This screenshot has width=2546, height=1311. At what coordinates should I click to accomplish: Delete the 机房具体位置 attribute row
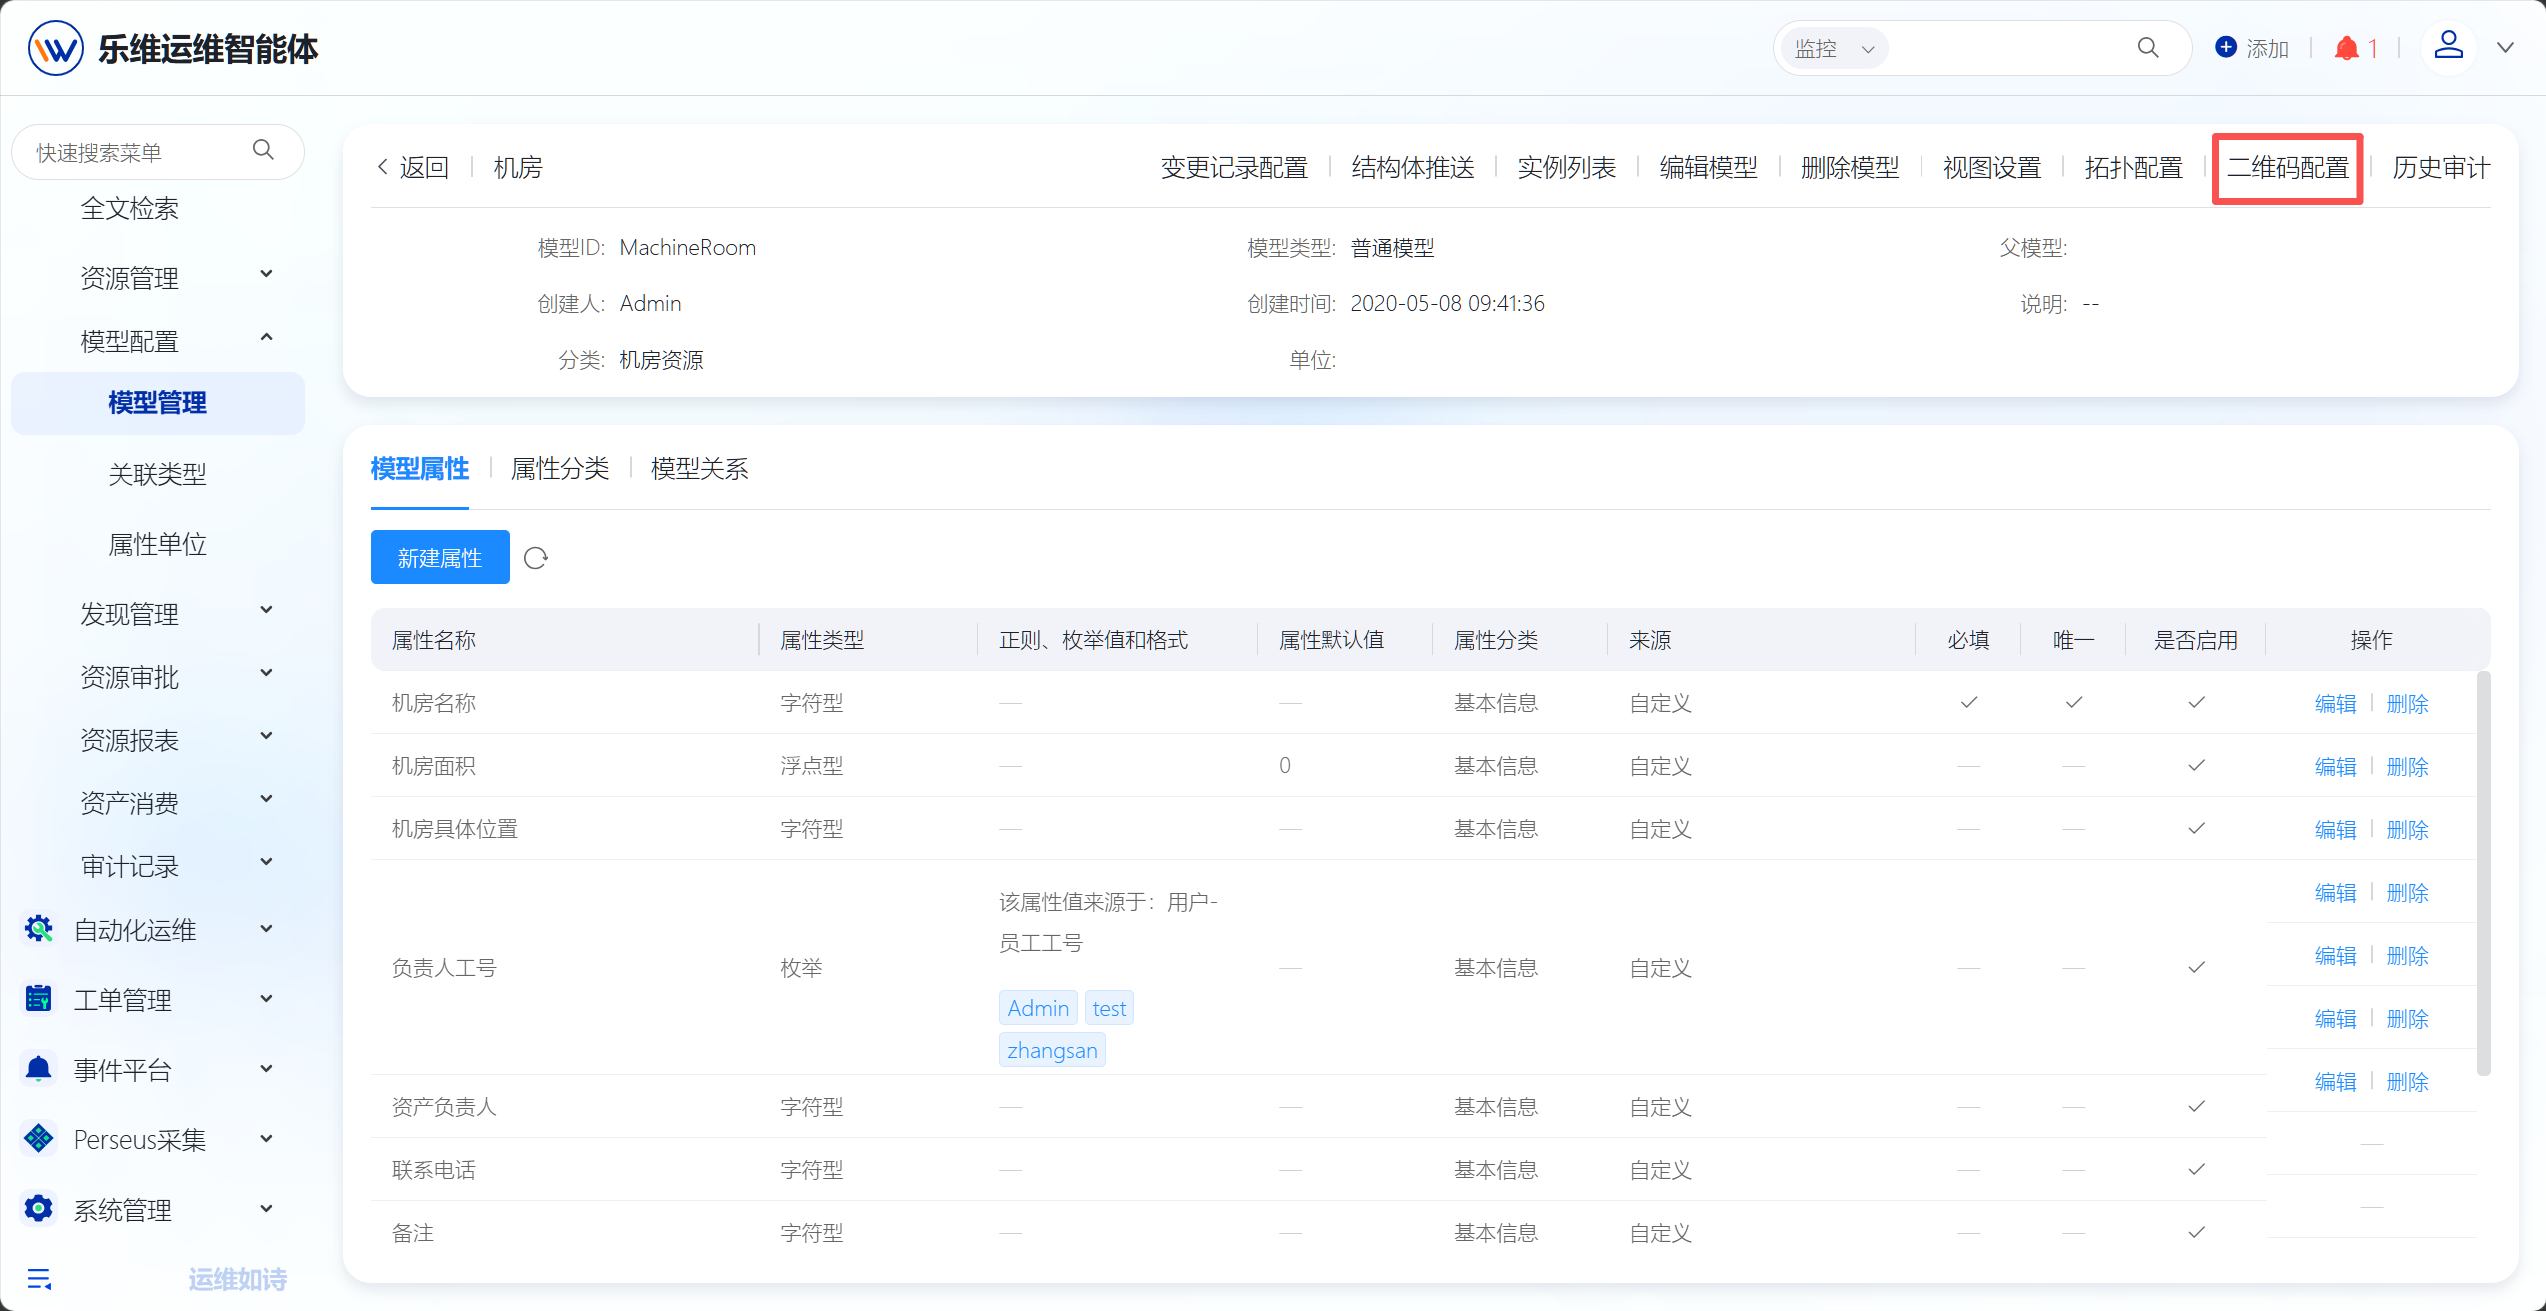tap(2408, 829)
